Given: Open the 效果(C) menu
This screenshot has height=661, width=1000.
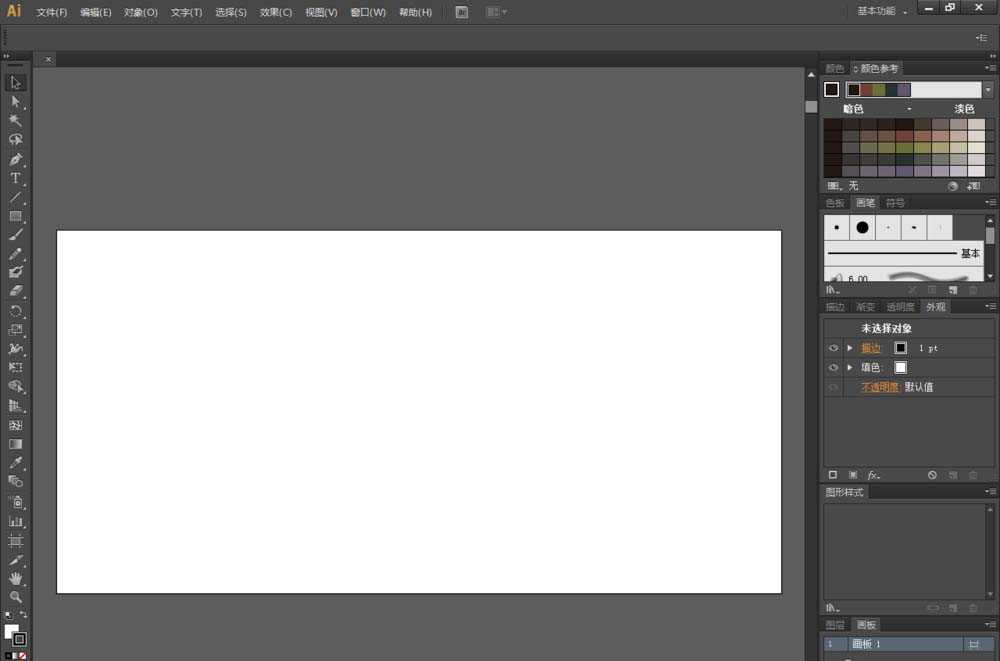Looking at the screenshot, I should 276,12.
